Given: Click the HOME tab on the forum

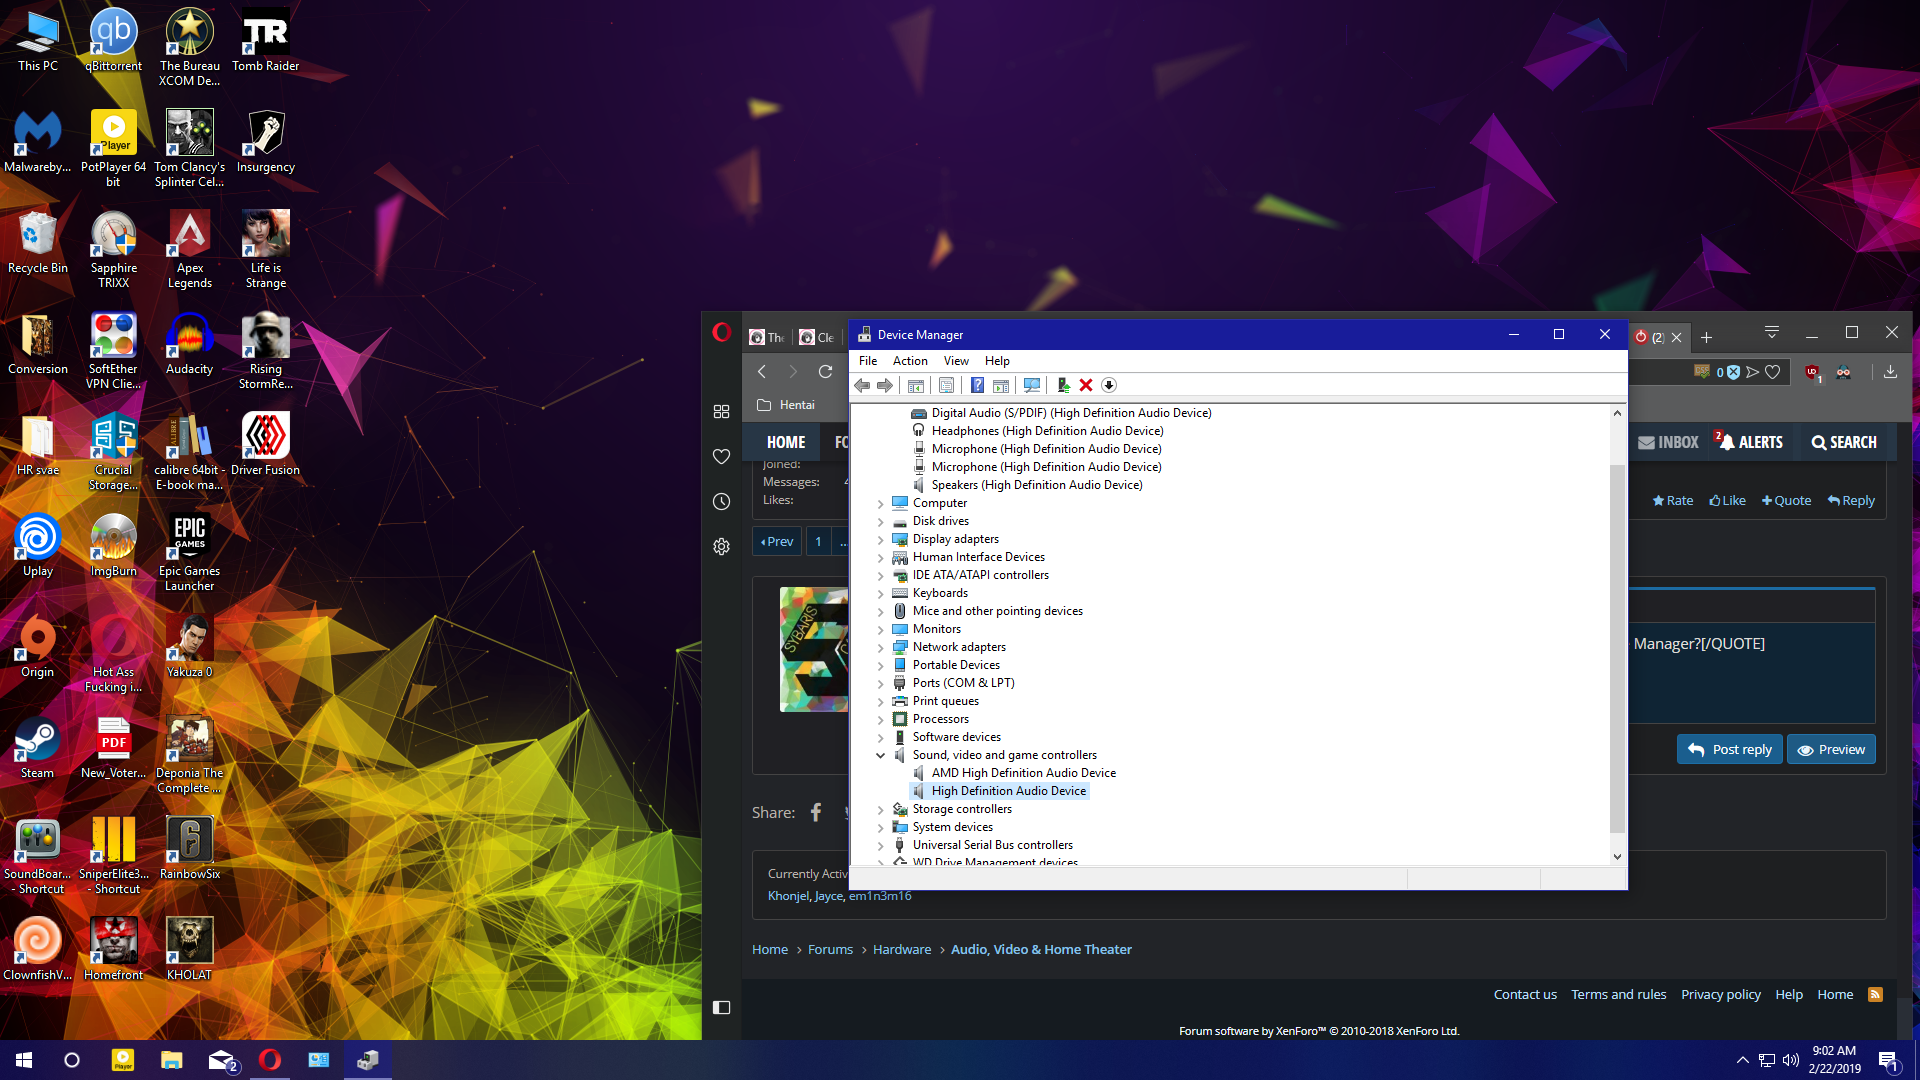Looking at the screenshot, I should 786,442.
